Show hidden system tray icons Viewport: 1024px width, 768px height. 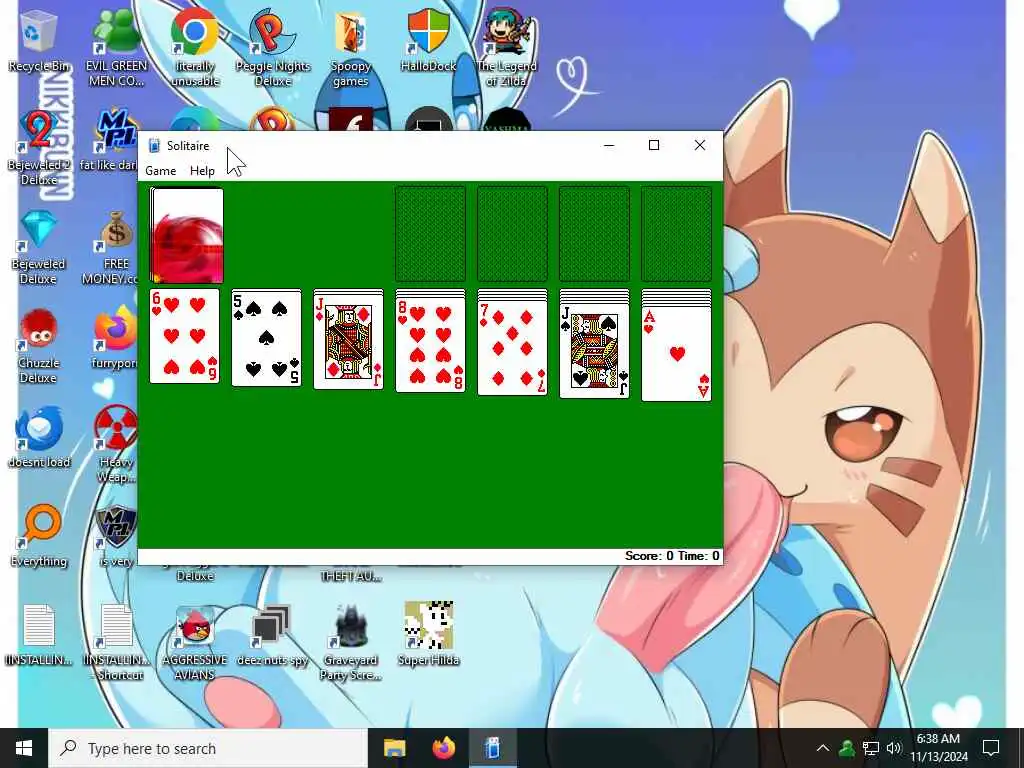(x=823, y=748)
